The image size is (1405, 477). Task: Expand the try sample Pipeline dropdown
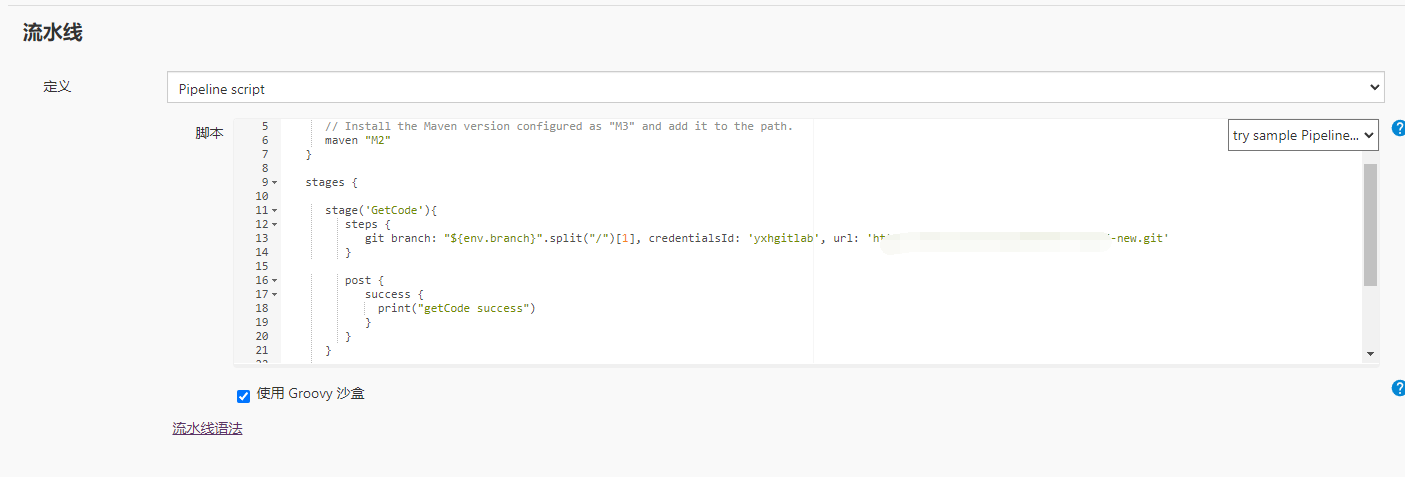pyautogui.click(x=1302, y=135)
